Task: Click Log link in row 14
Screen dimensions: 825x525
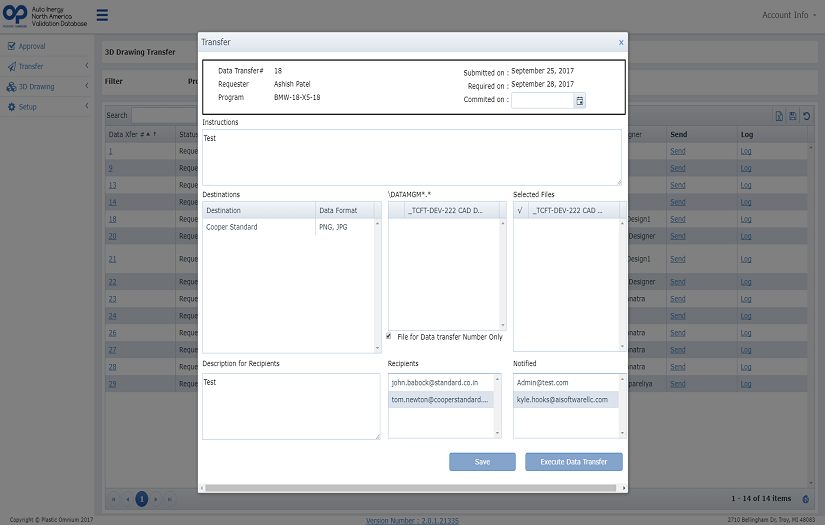Action: (x=746, y=202)
